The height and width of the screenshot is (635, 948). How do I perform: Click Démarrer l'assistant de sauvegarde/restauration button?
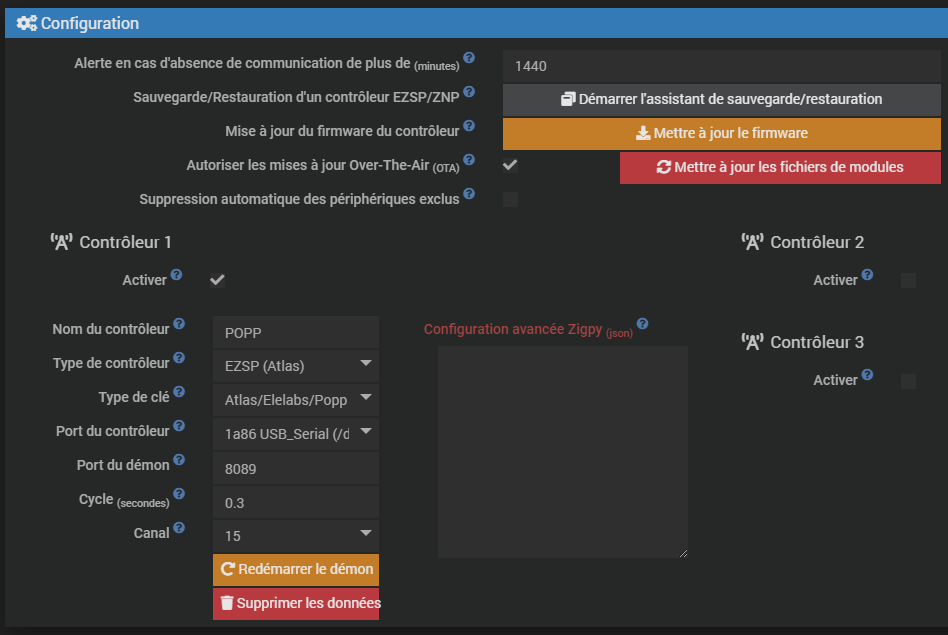[x=721, y=99]
